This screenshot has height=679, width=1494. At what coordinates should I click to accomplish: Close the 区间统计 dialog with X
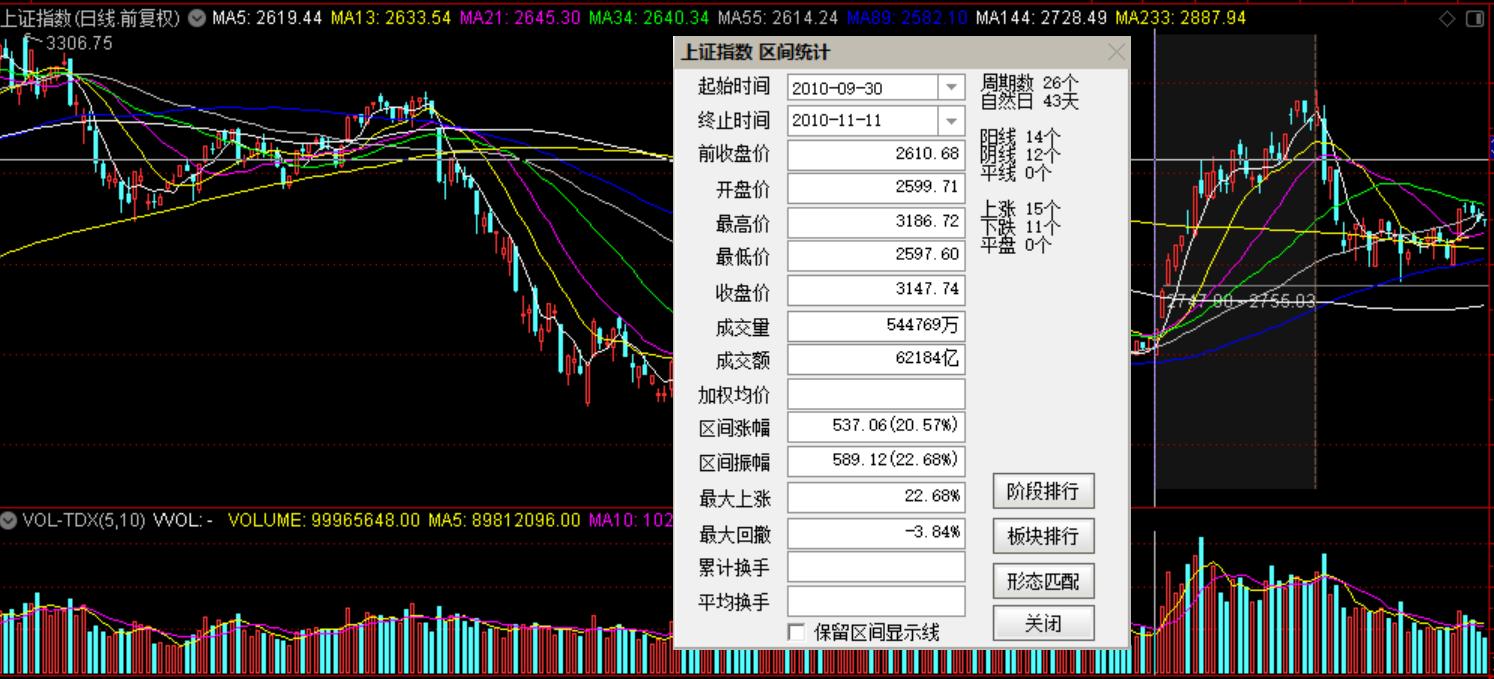(x=1116, y=52)
